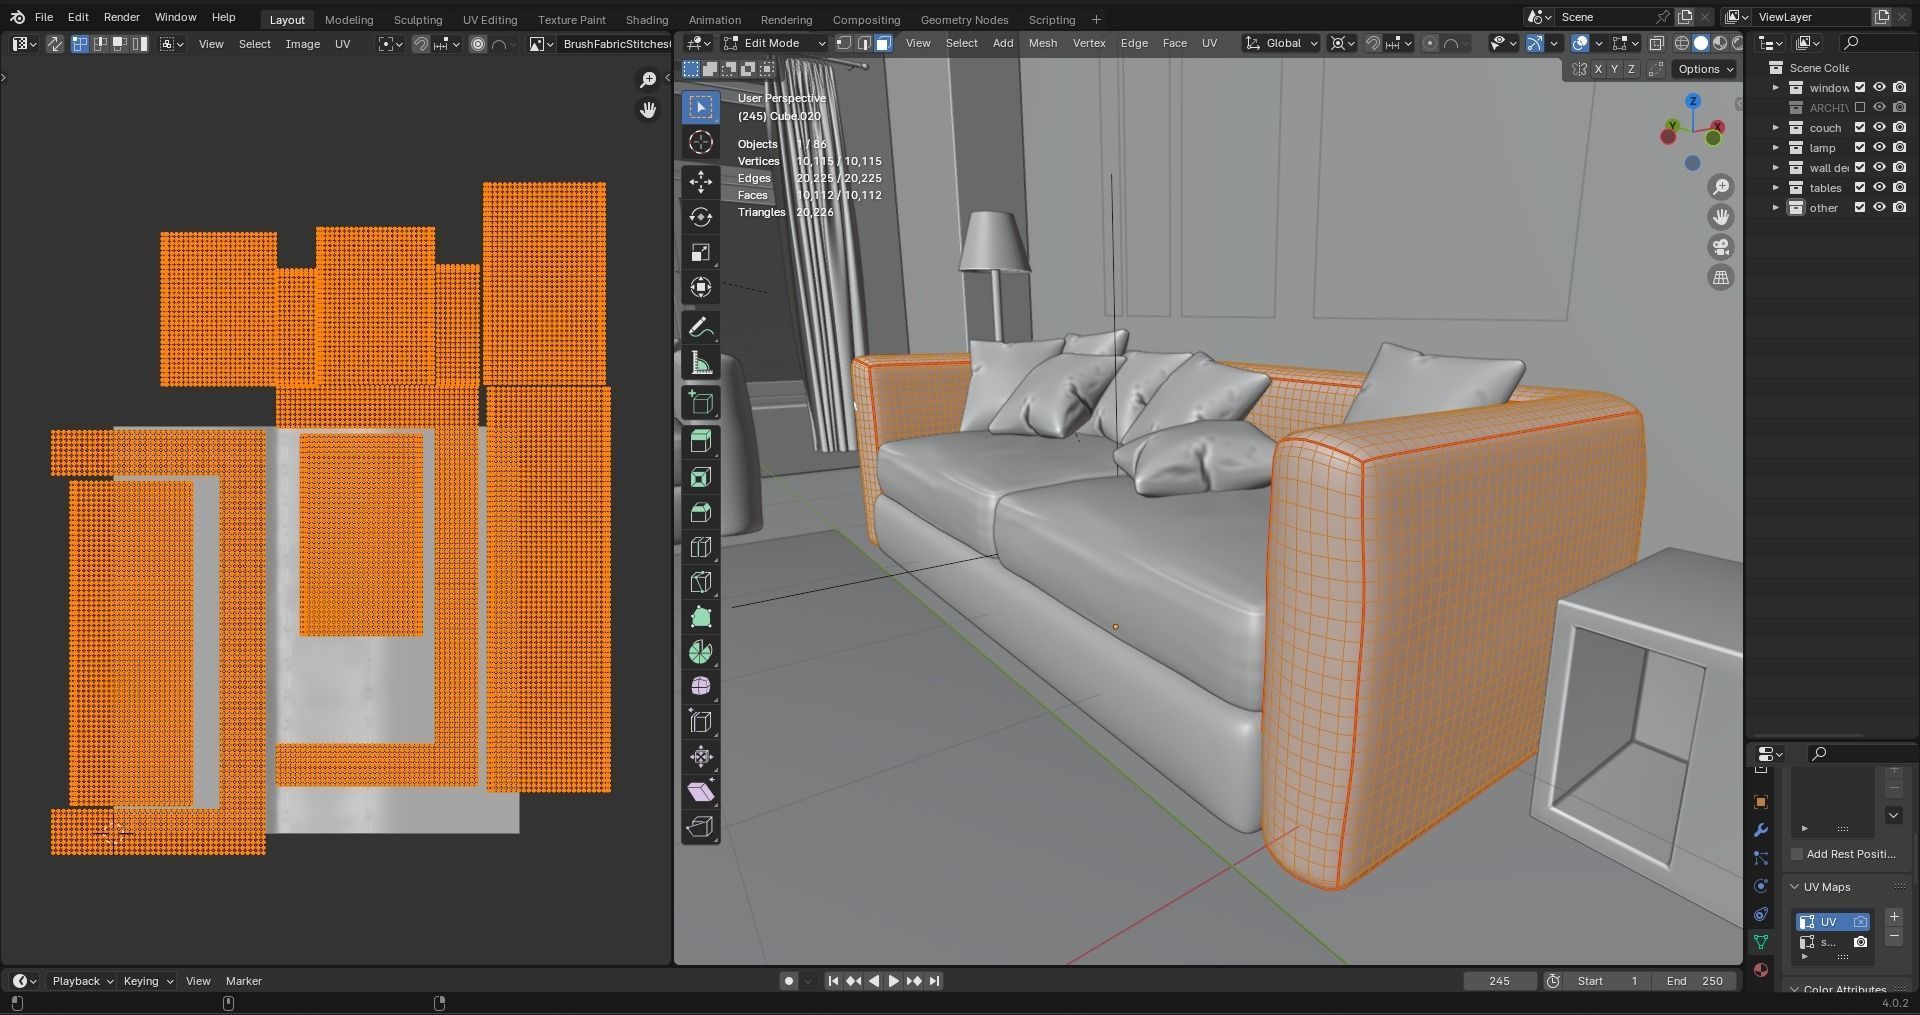The height and width of the screenshot is (1015, 1920).
Task: Select the Move tool in viewport toolbar
Action: click(701, 181)
